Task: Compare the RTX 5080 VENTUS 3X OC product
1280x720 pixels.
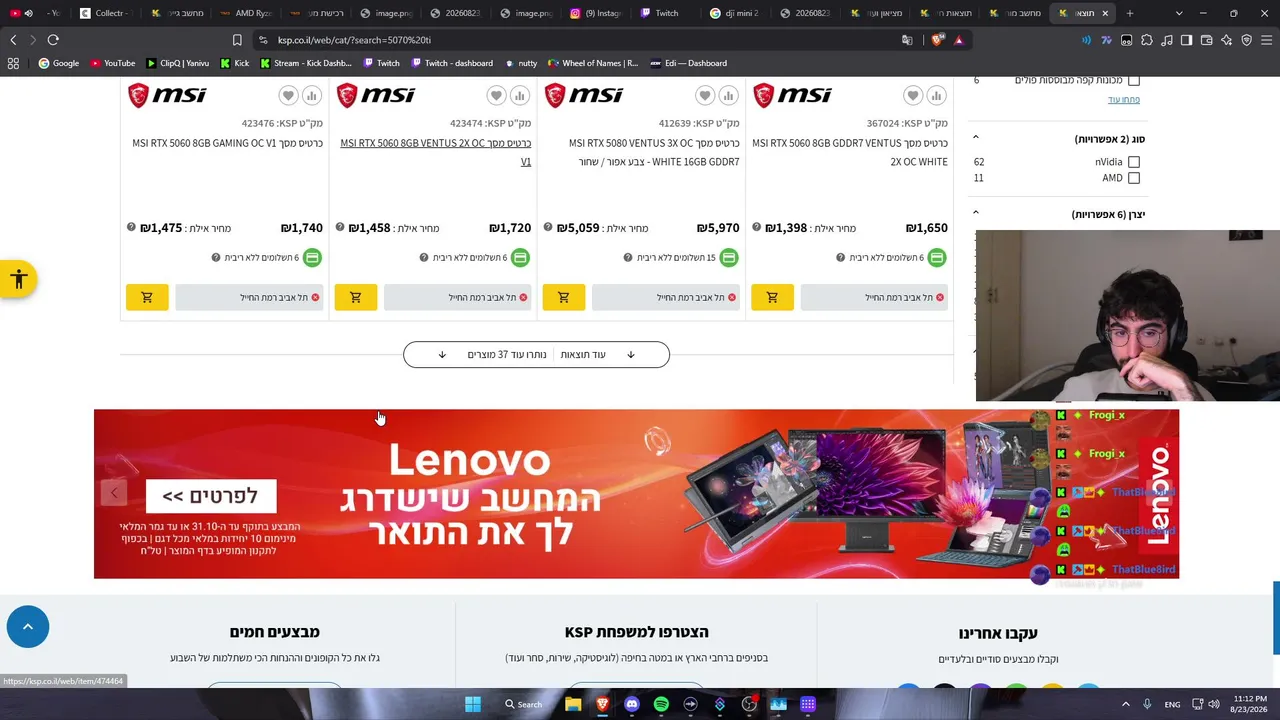Action: pyautogui.click(x=728, y=95)
